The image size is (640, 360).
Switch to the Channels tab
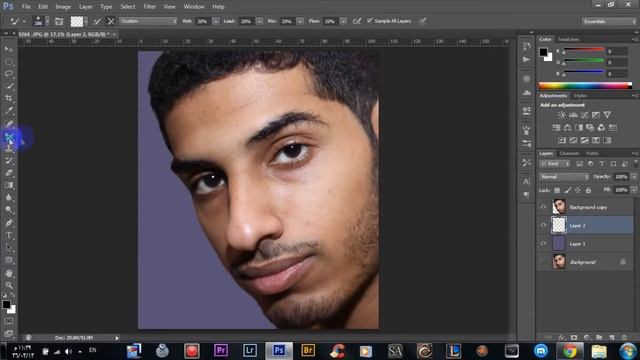569,153
